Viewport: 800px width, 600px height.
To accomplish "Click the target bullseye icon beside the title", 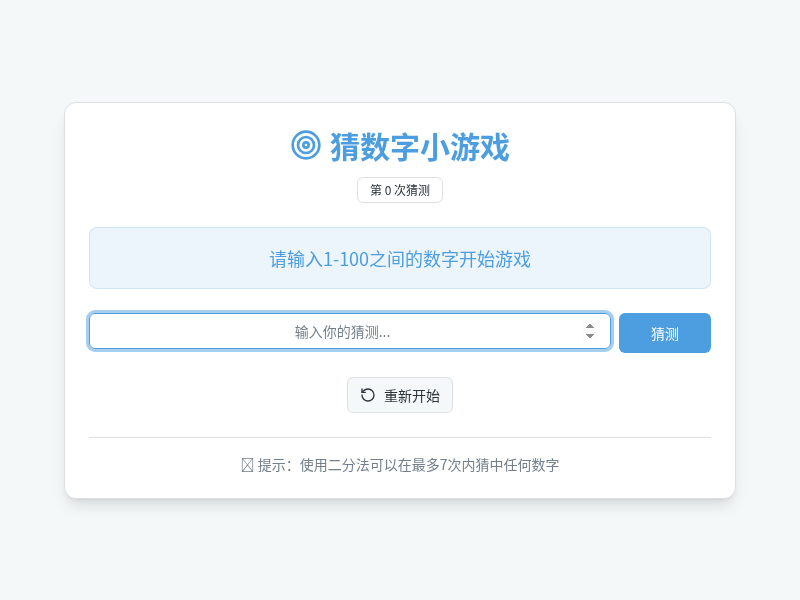I will (x=305, y=147).
